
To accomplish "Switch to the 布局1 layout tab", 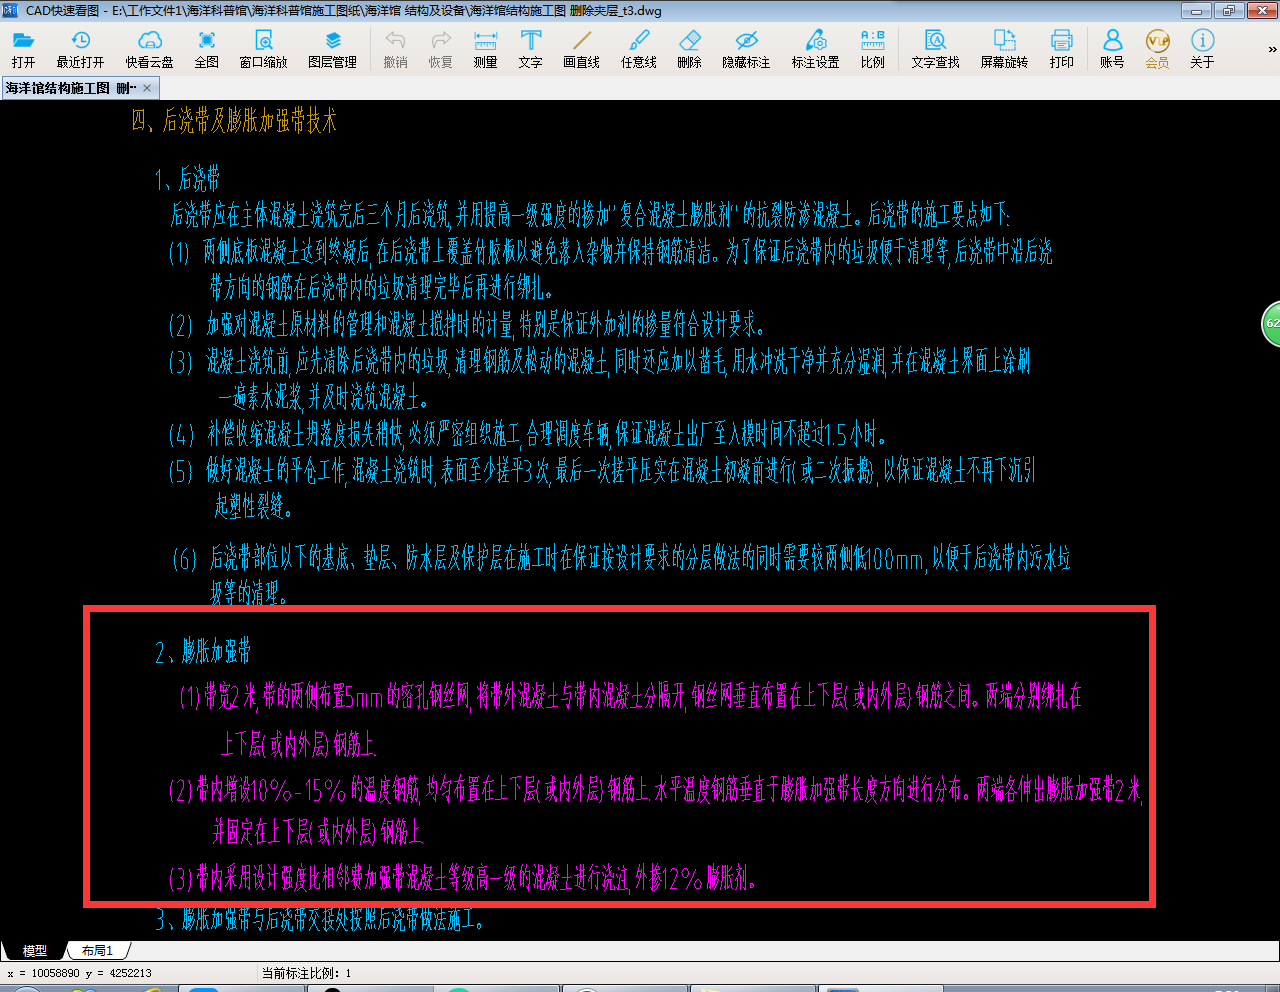I will coord(97,951).
